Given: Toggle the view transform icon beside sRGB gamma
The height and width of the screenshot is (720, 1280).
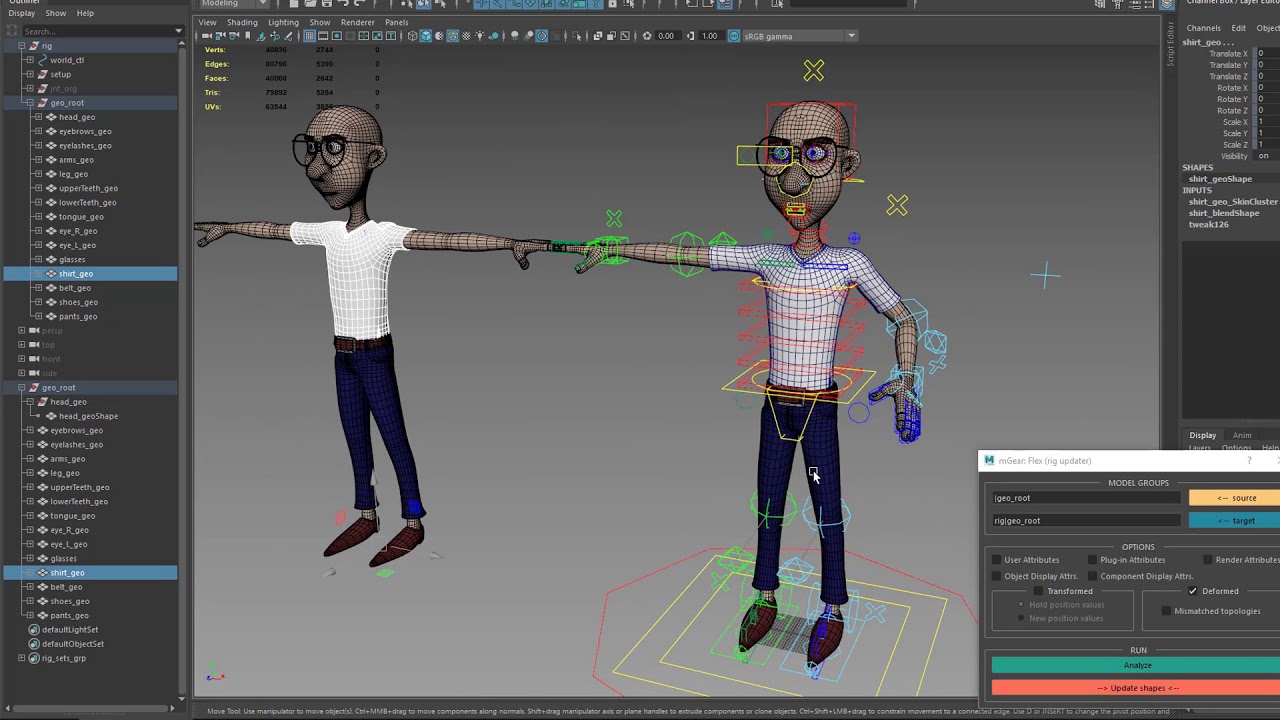Looking at the screenshot, I should 734,36.
